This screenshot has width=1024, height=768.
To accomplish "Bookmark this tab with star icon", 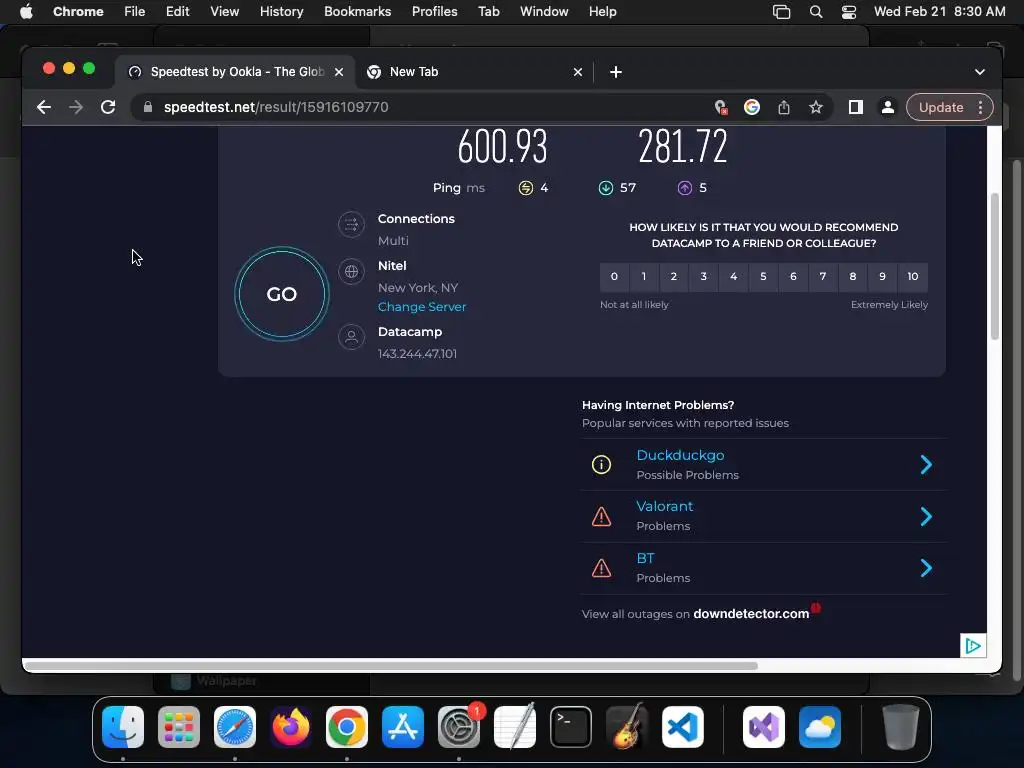I will [816, 107].
